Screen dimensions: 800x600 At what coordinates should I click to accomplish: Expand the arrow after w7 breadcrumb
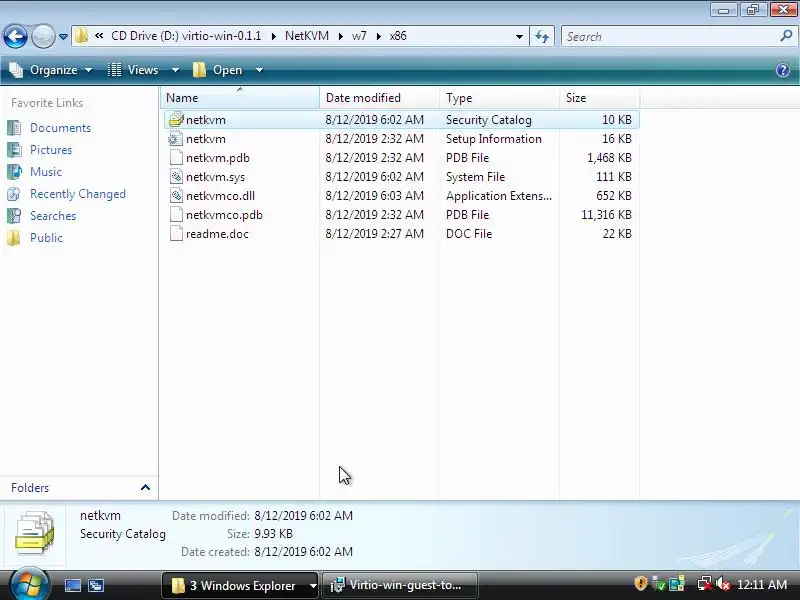(x=379, y=37)
